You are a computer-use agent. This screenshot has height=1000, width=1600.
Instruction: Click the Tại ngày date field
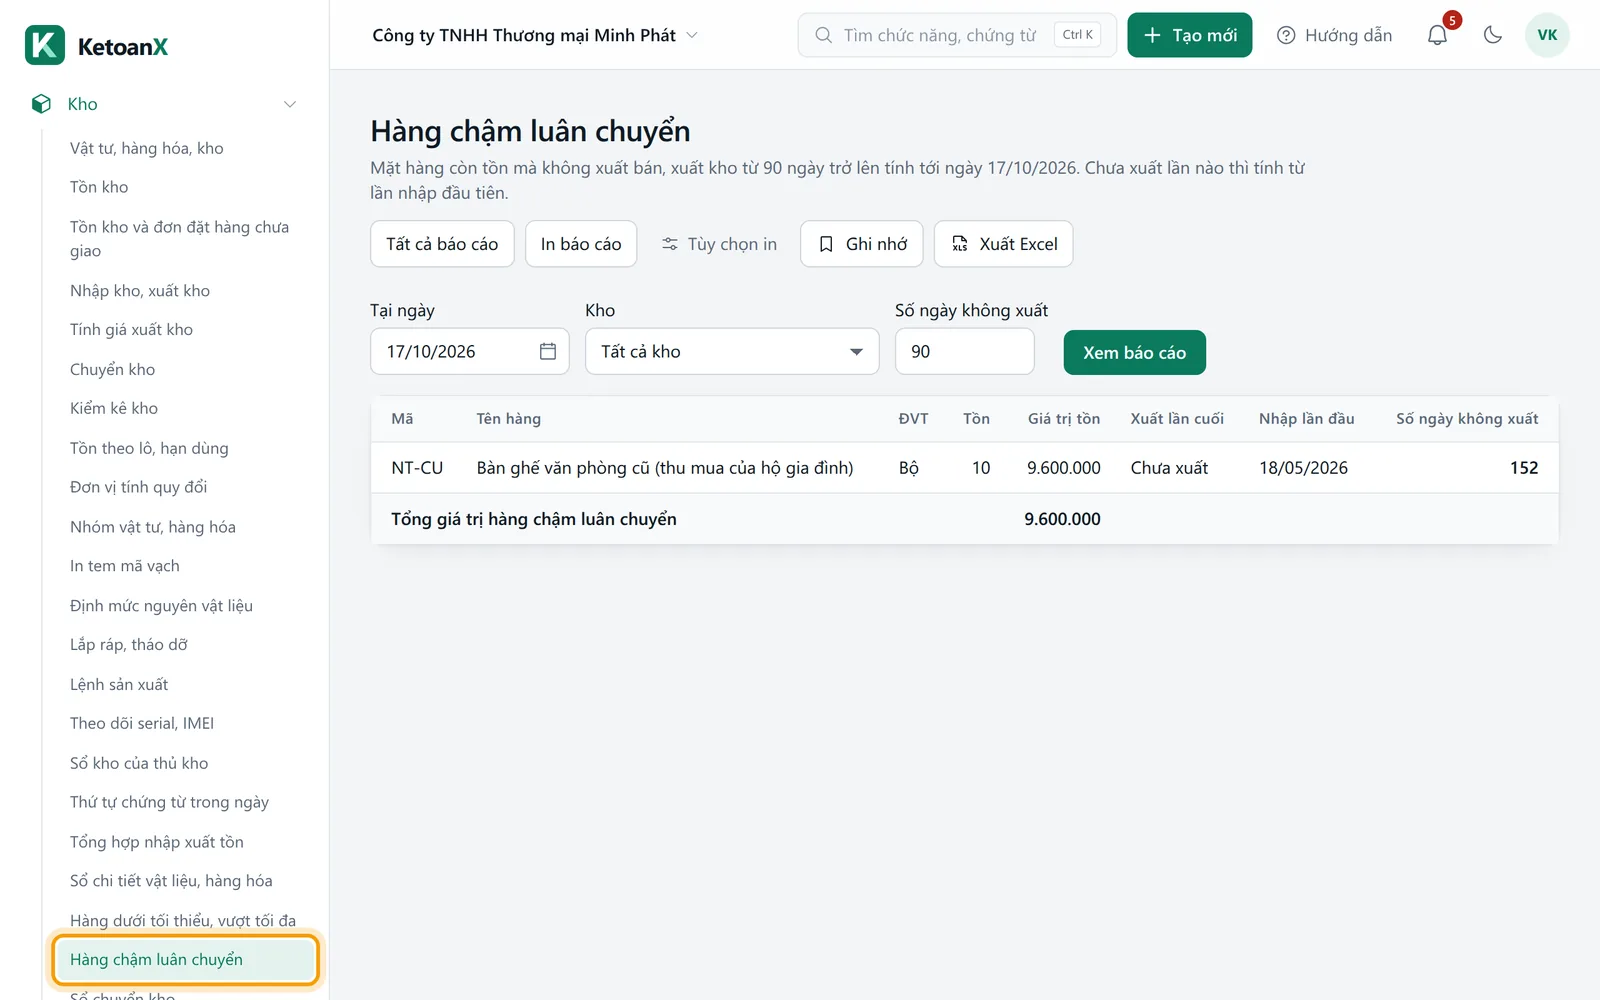coord(470,351)
